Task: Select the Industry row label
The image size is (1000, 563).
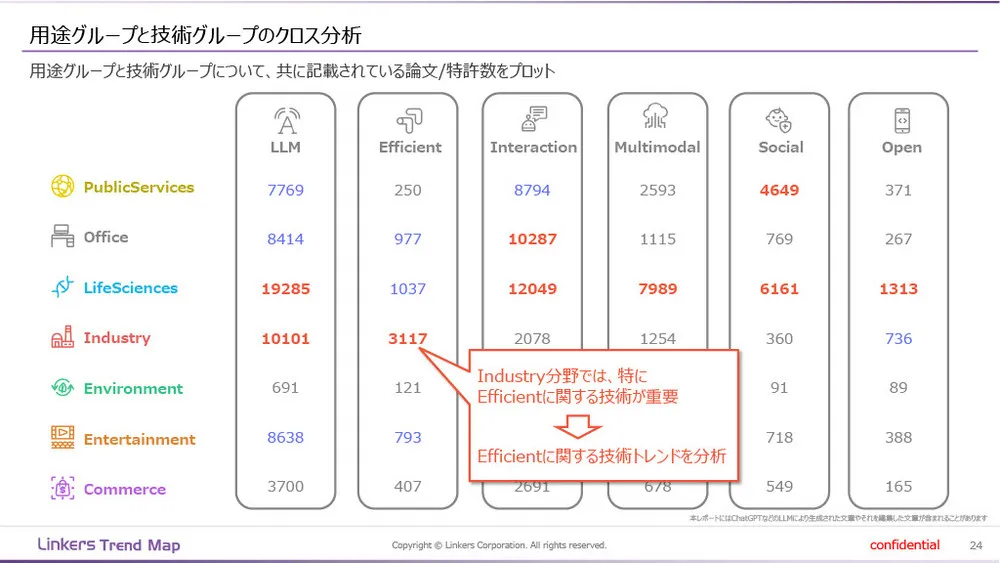Action: [x=117, y=338]
